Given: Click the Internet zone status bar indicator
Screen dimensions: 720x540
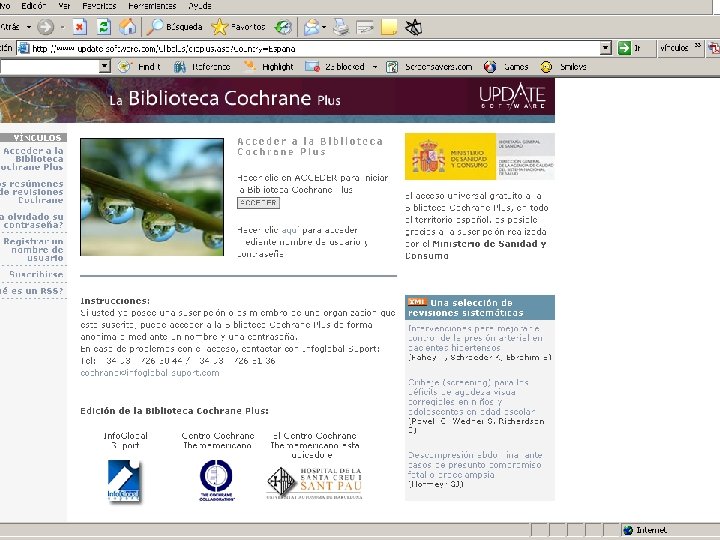Looking at the screenshot, I should [645, 530].
